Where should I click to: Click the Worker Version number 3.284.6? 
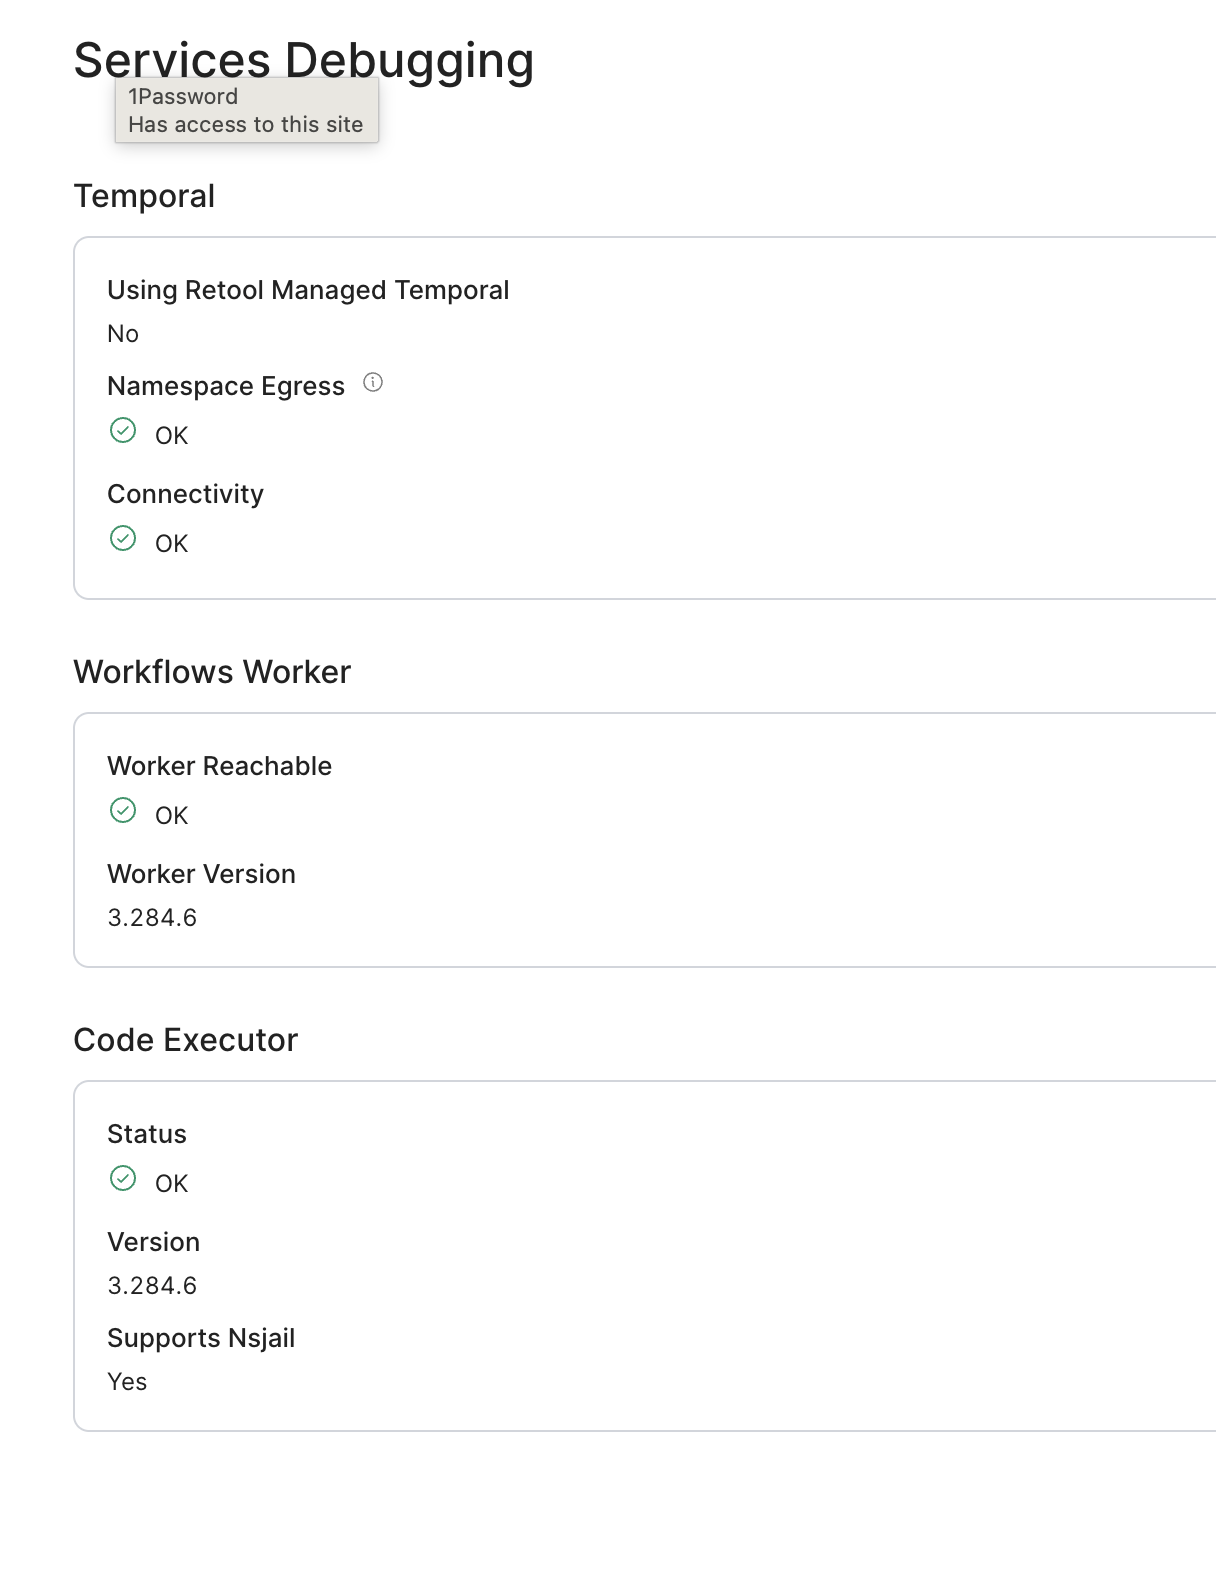(152, 918)
